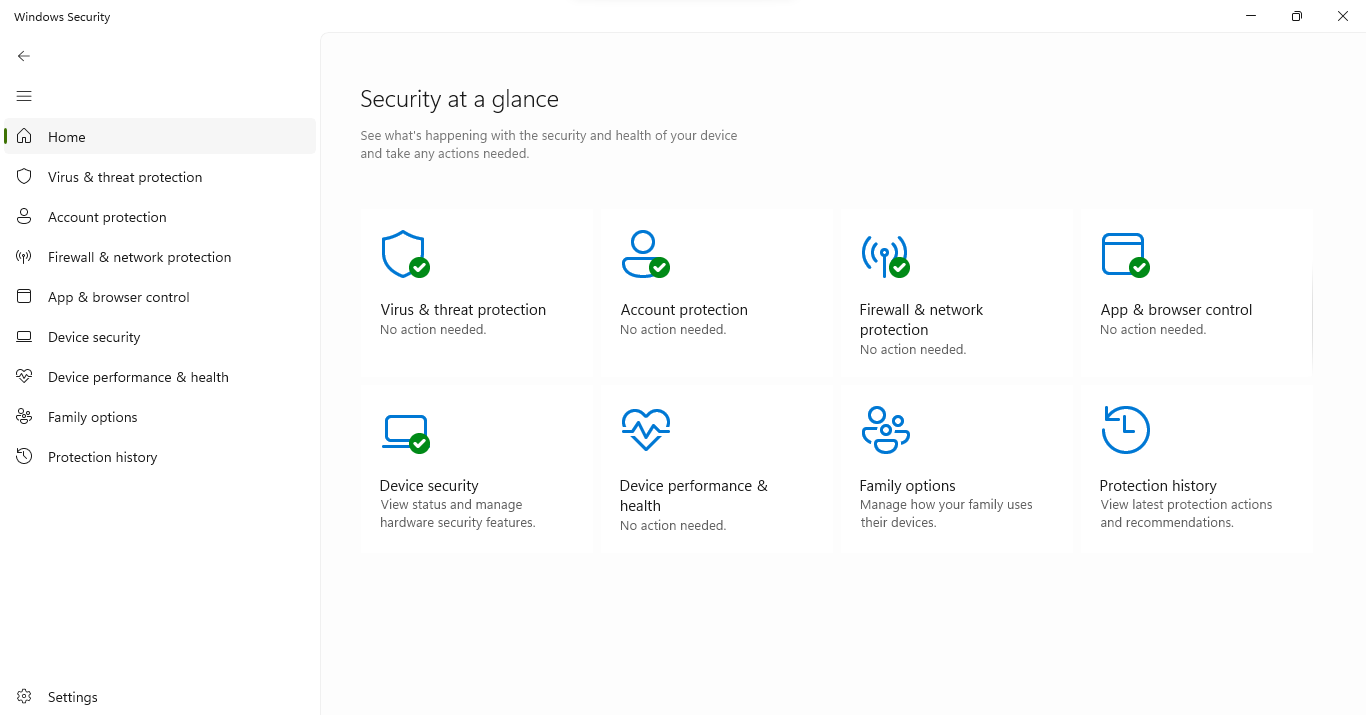
Task: Open Settings at the sidebar bottom
Action: [x=72, y=697]
